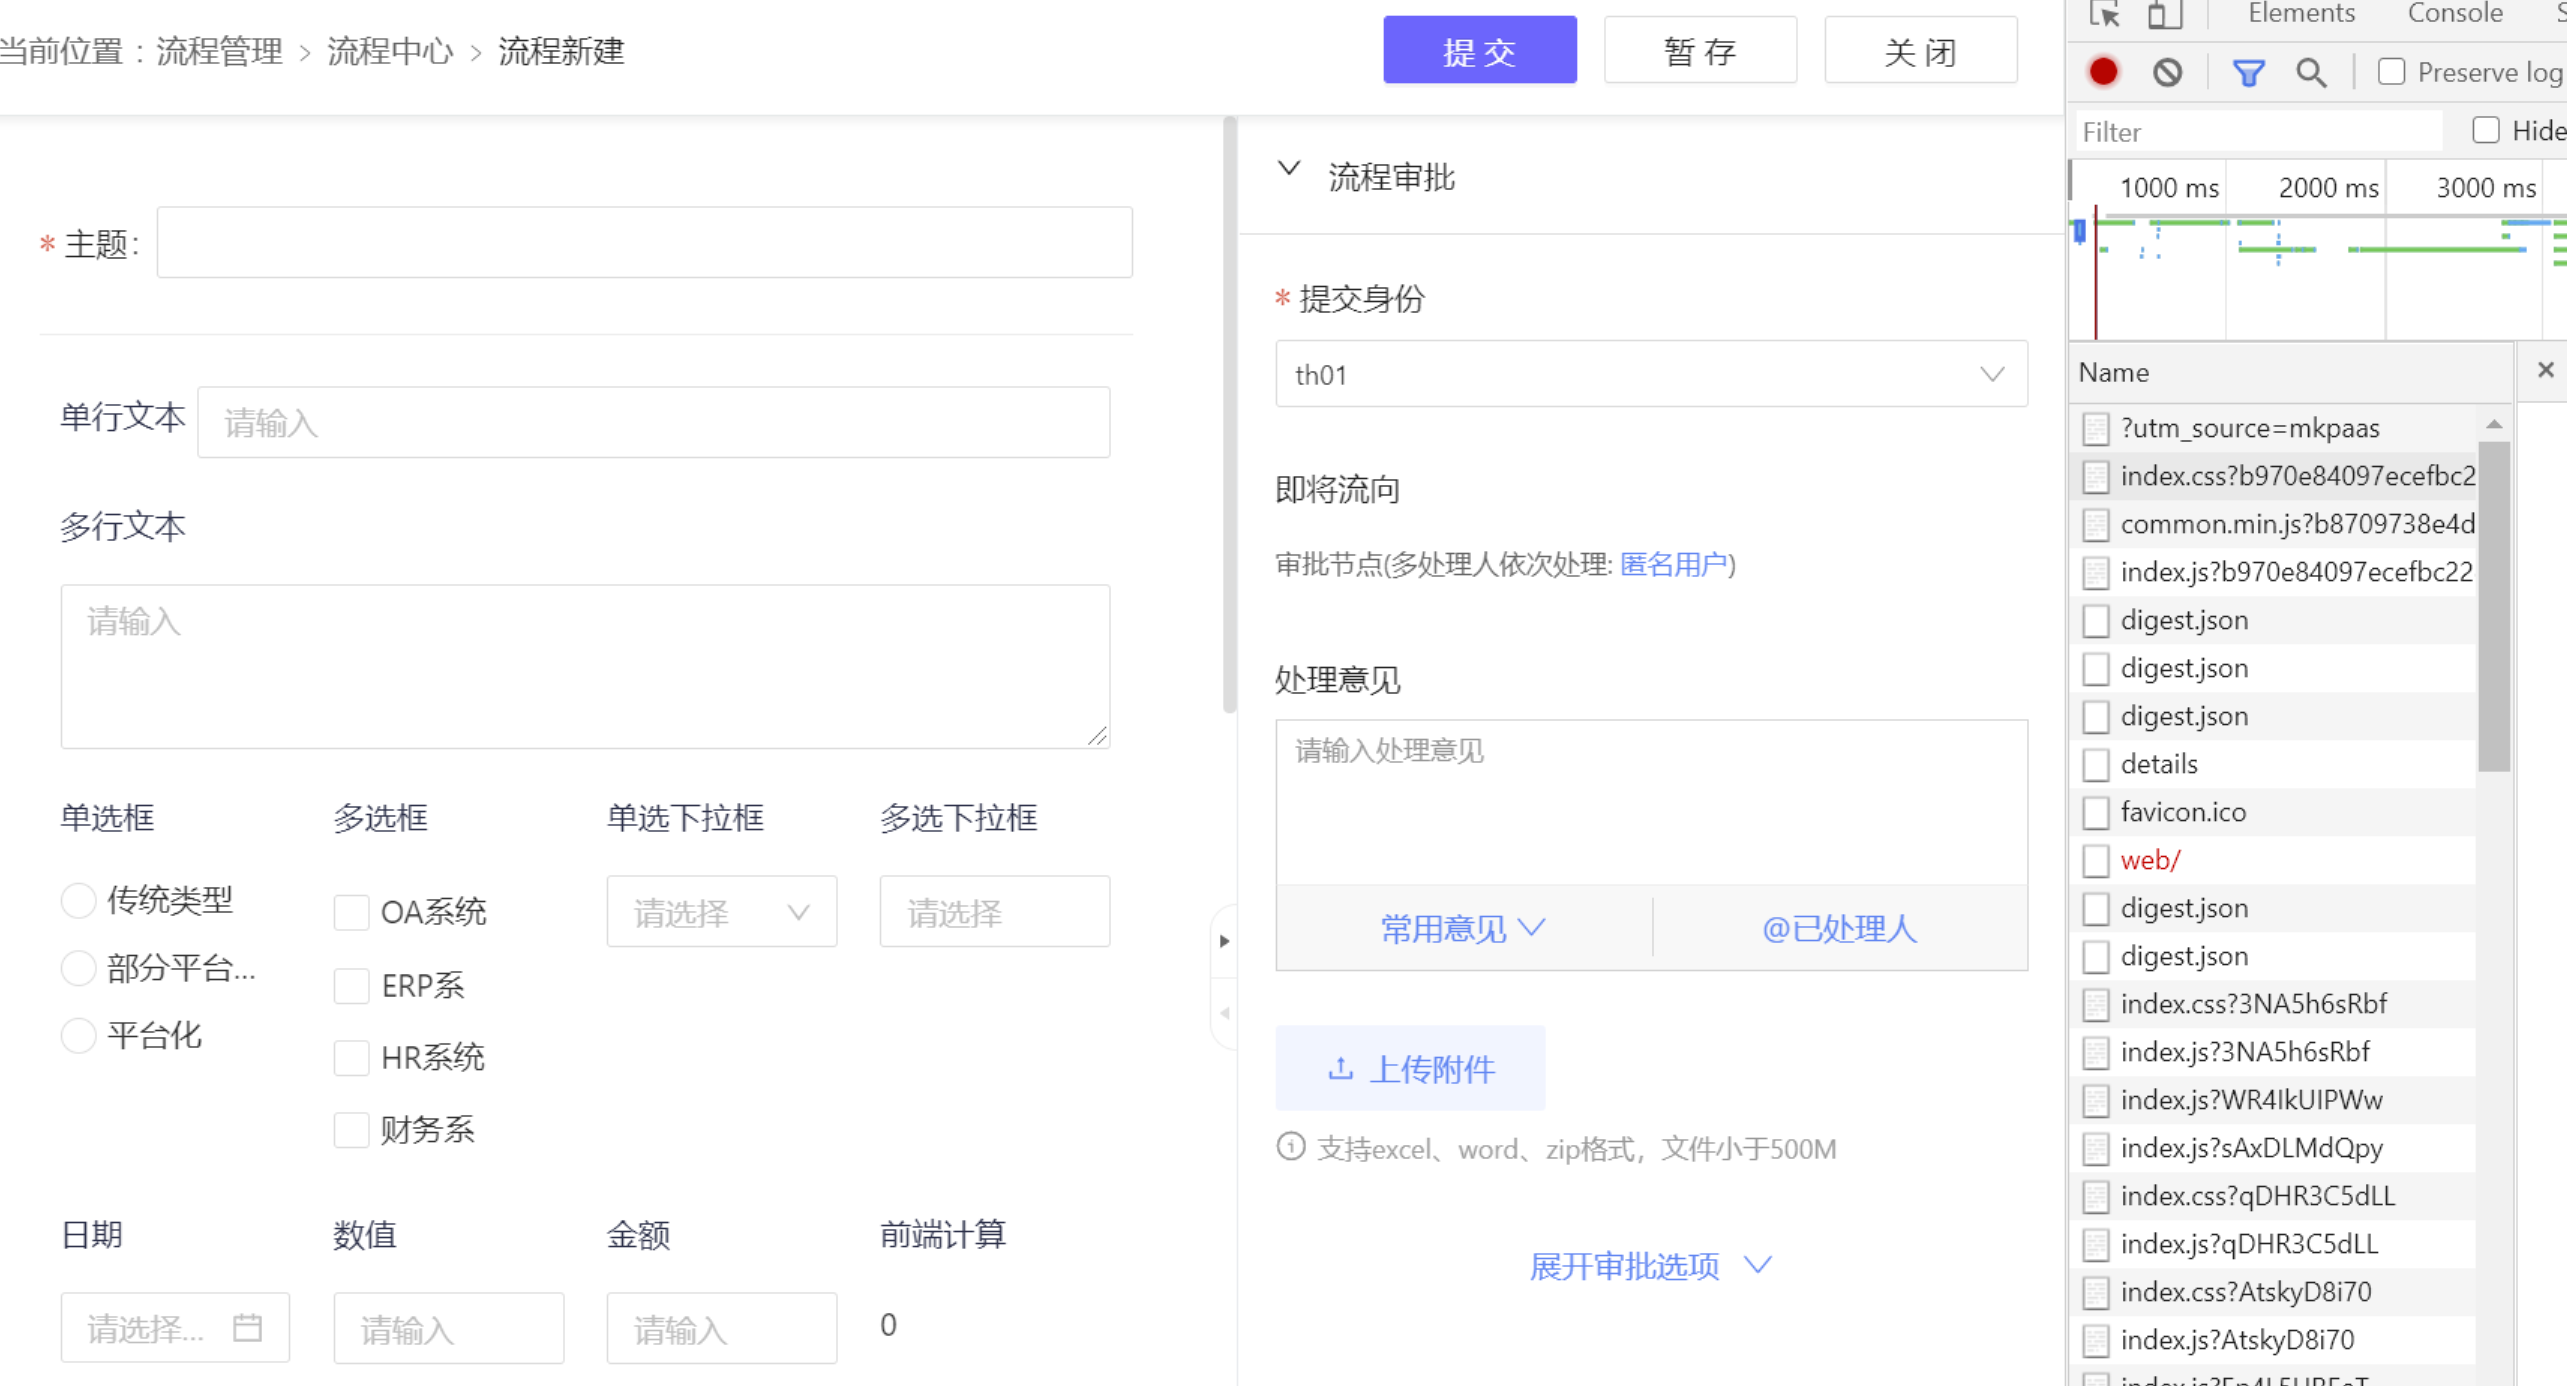This screenshot has width=2567, height=1386.
Task: Click the clear network log icon
Action: point(2167,72)
